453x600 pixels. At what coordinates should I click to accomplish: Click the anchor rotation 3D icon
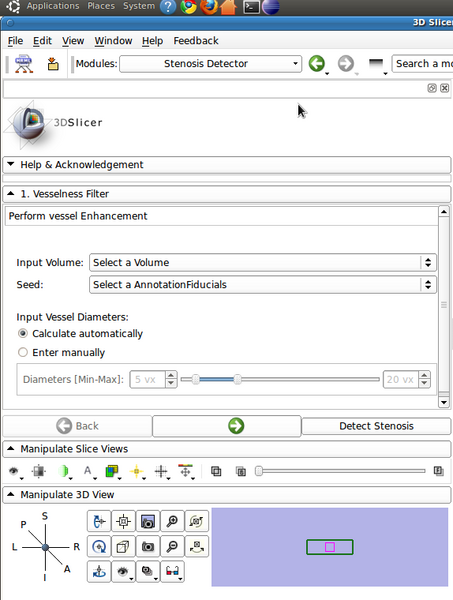click(99, 572)
